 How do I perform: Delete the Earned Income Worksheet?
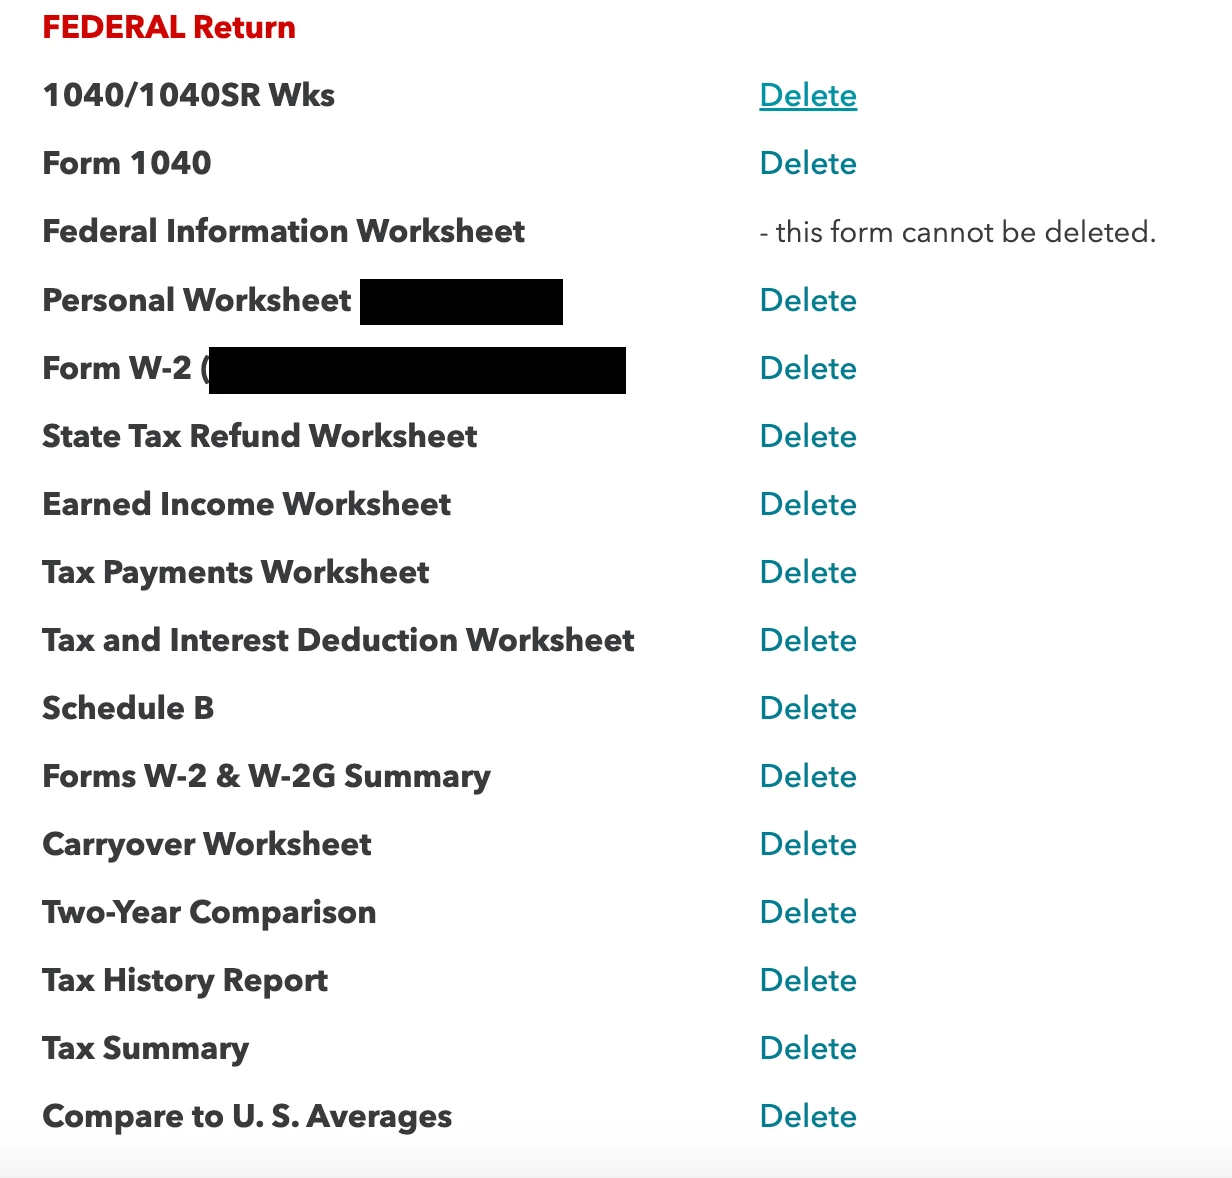point(808,504)
